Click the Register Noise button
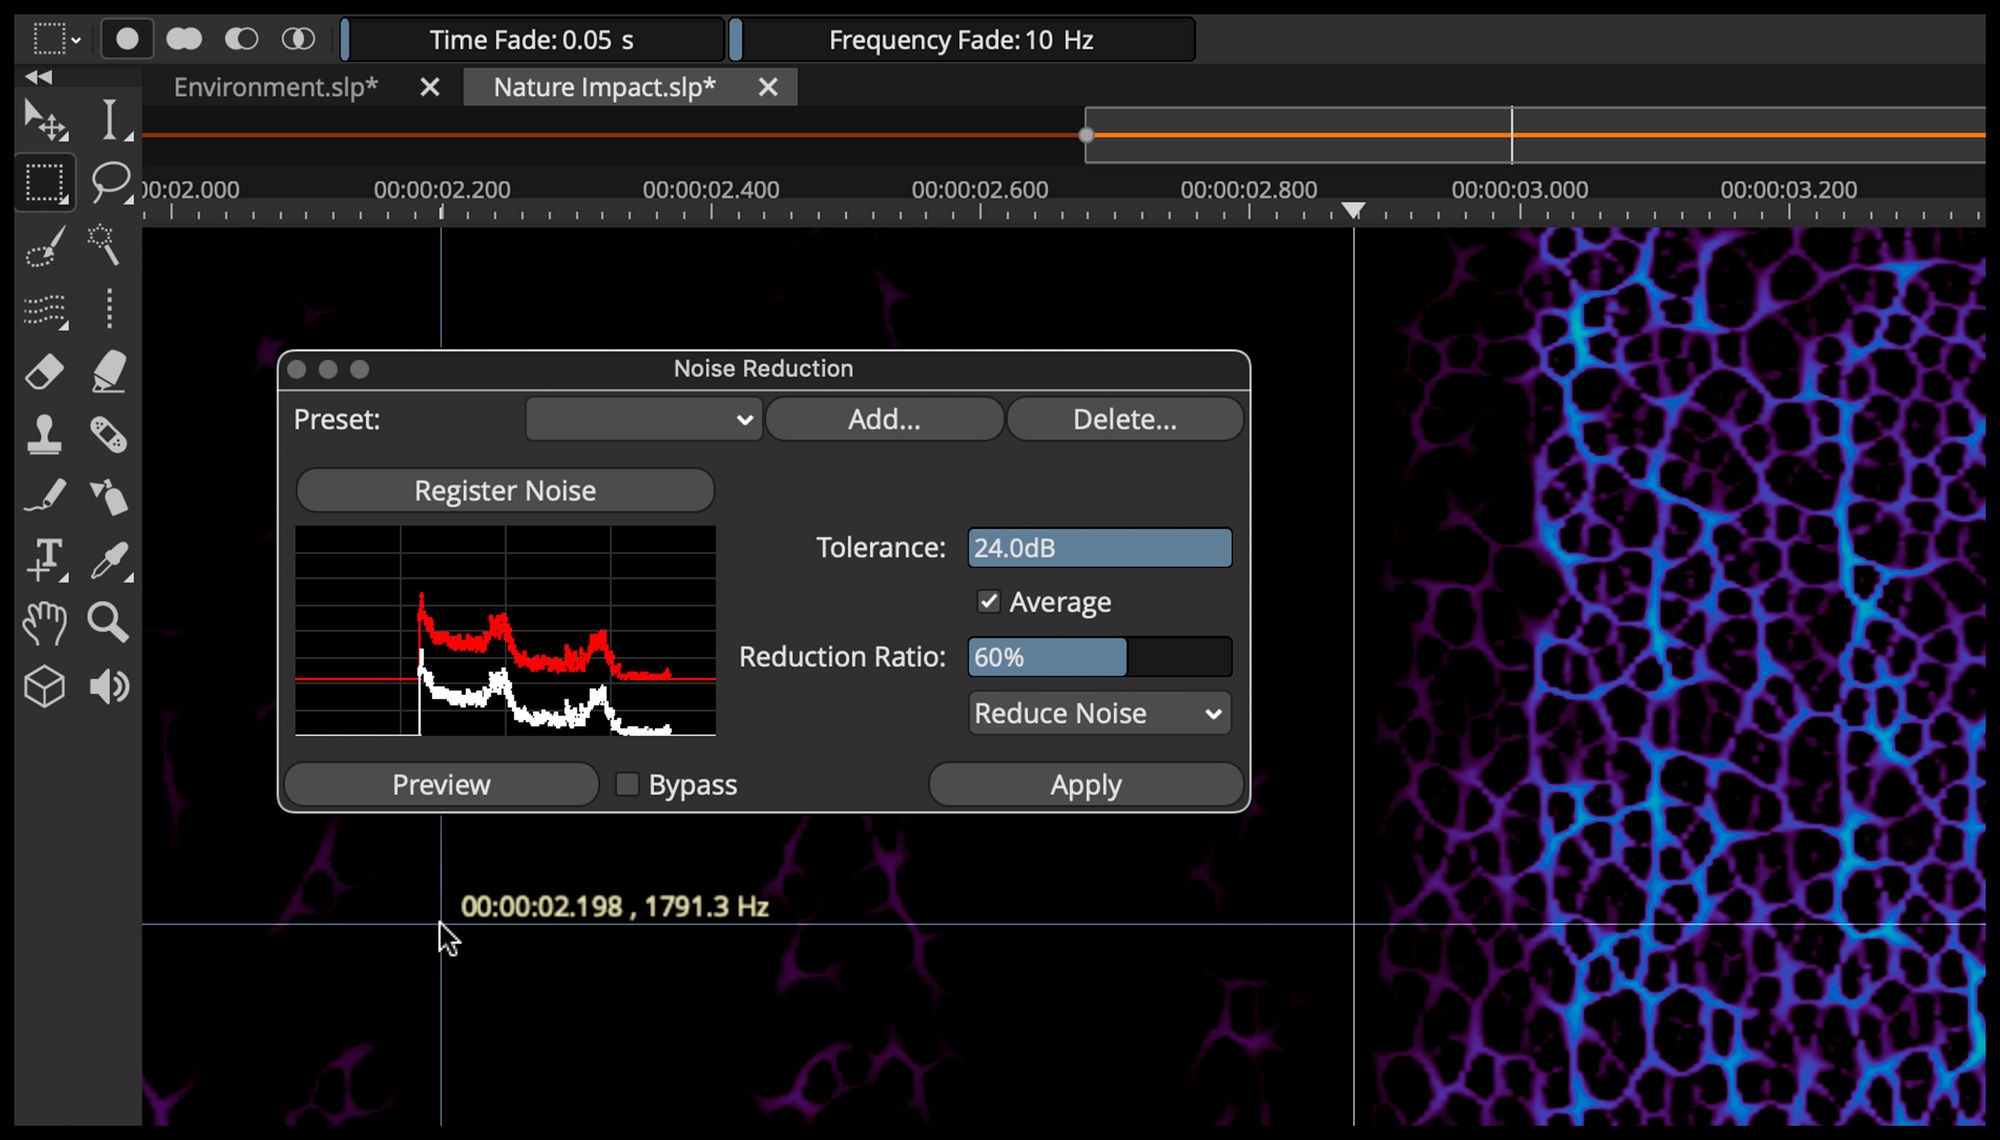2000x1140 pixels. coord(505,490)
